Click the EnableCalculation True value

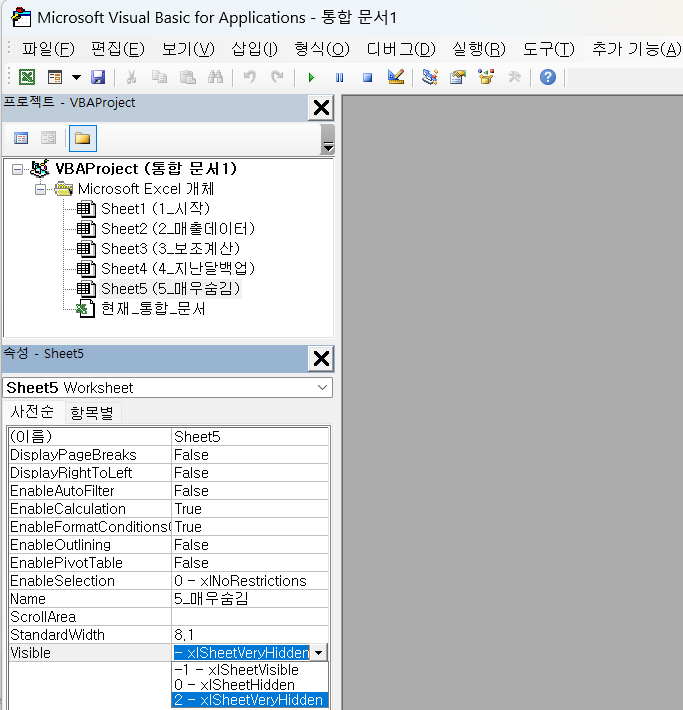pos(250,509)
